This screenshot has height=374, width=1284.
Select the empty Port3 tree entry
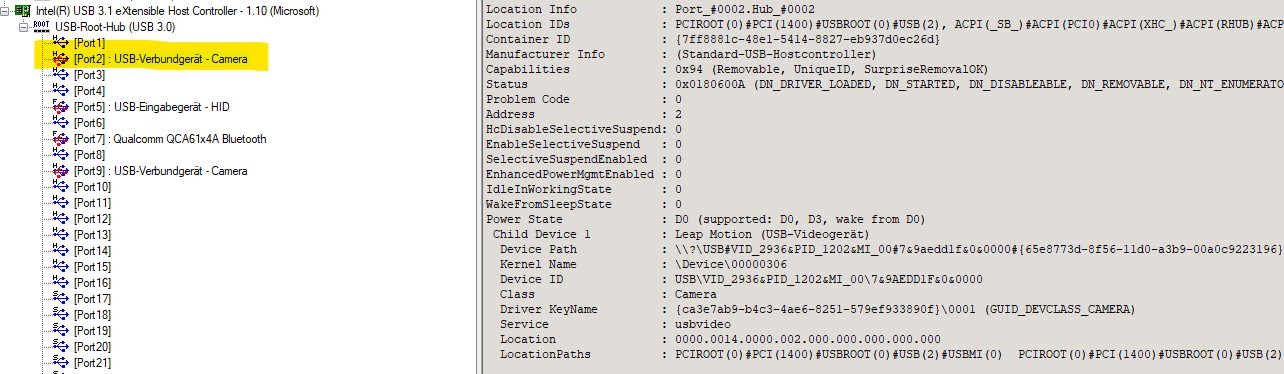89,75
